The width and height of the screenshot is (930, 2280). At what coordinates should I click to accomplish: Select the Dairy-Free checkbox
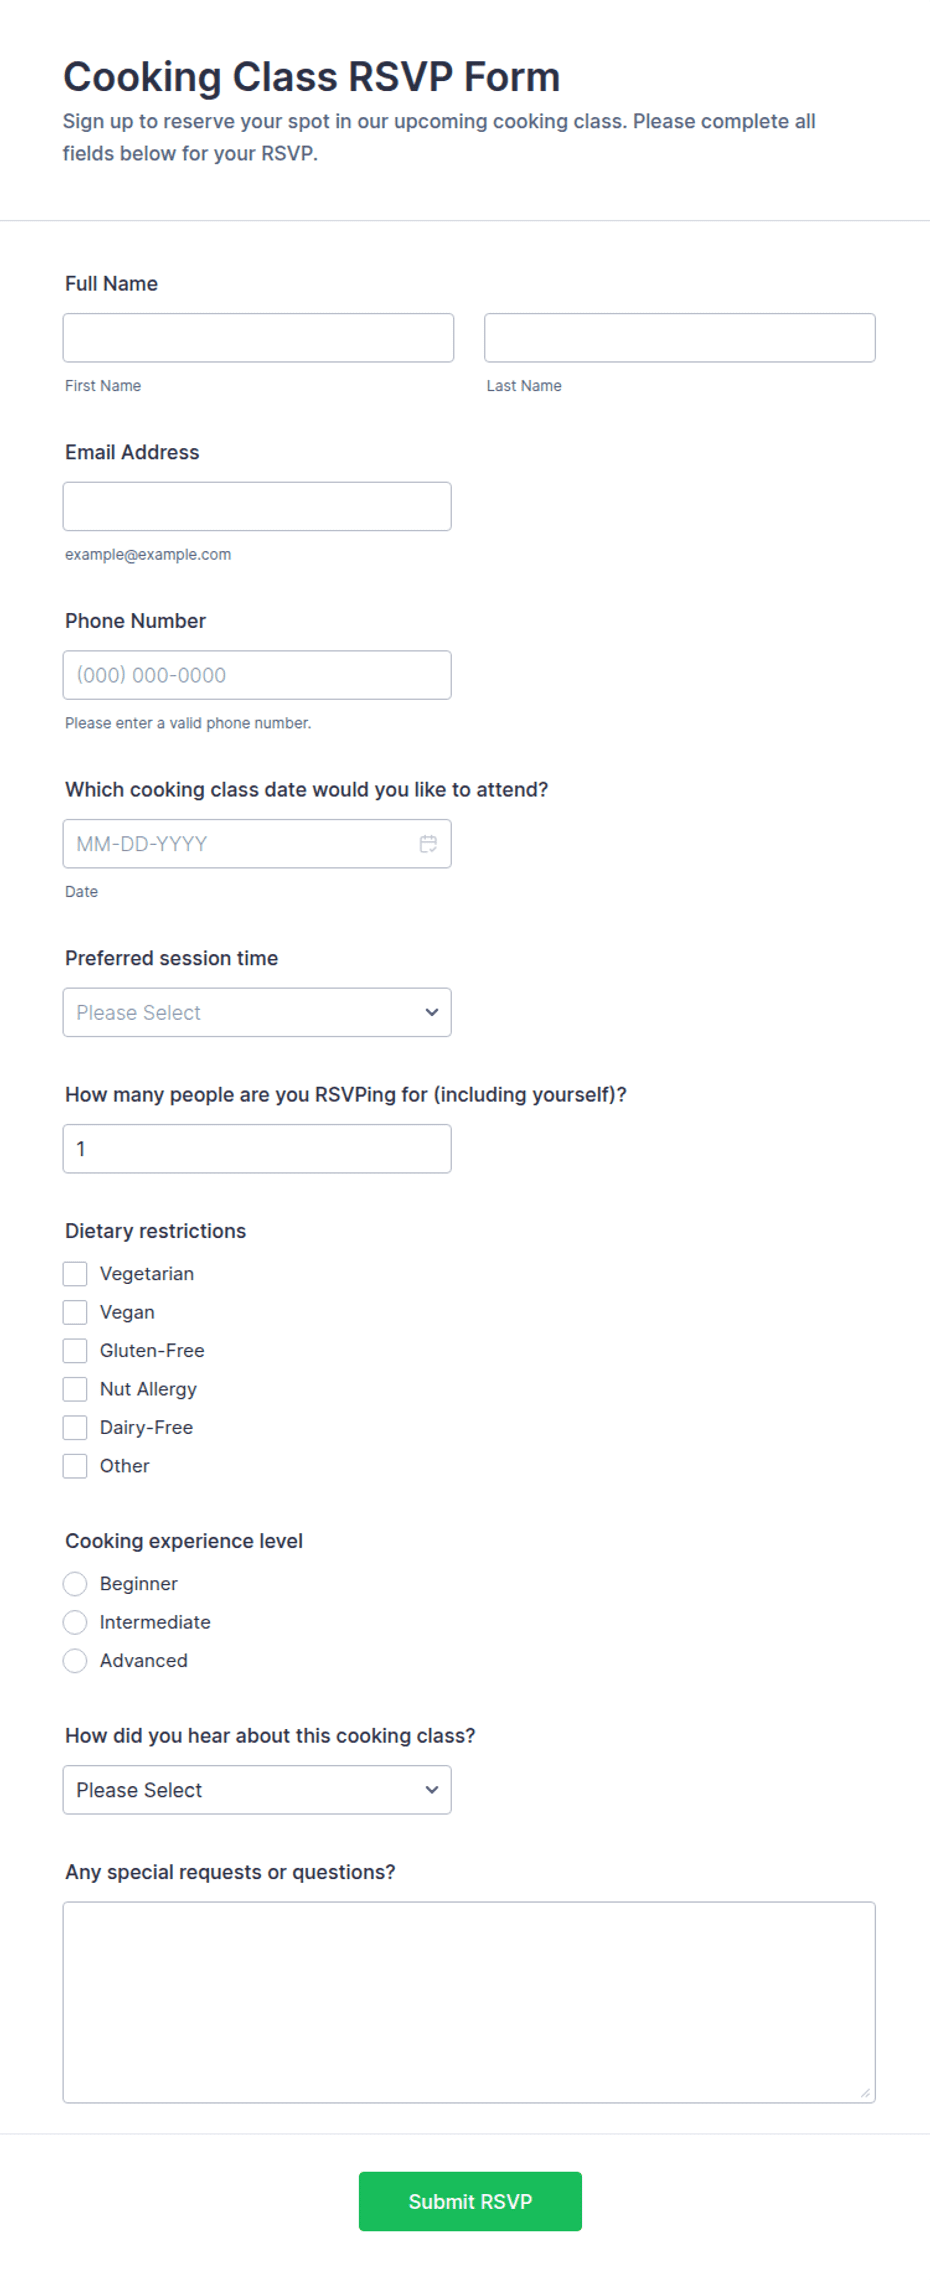click(75, 1428)
